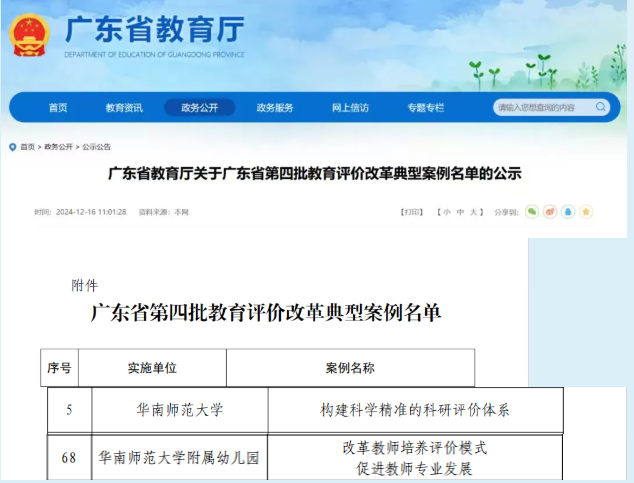Click the 序号 table header

click(x=59, y=368)
